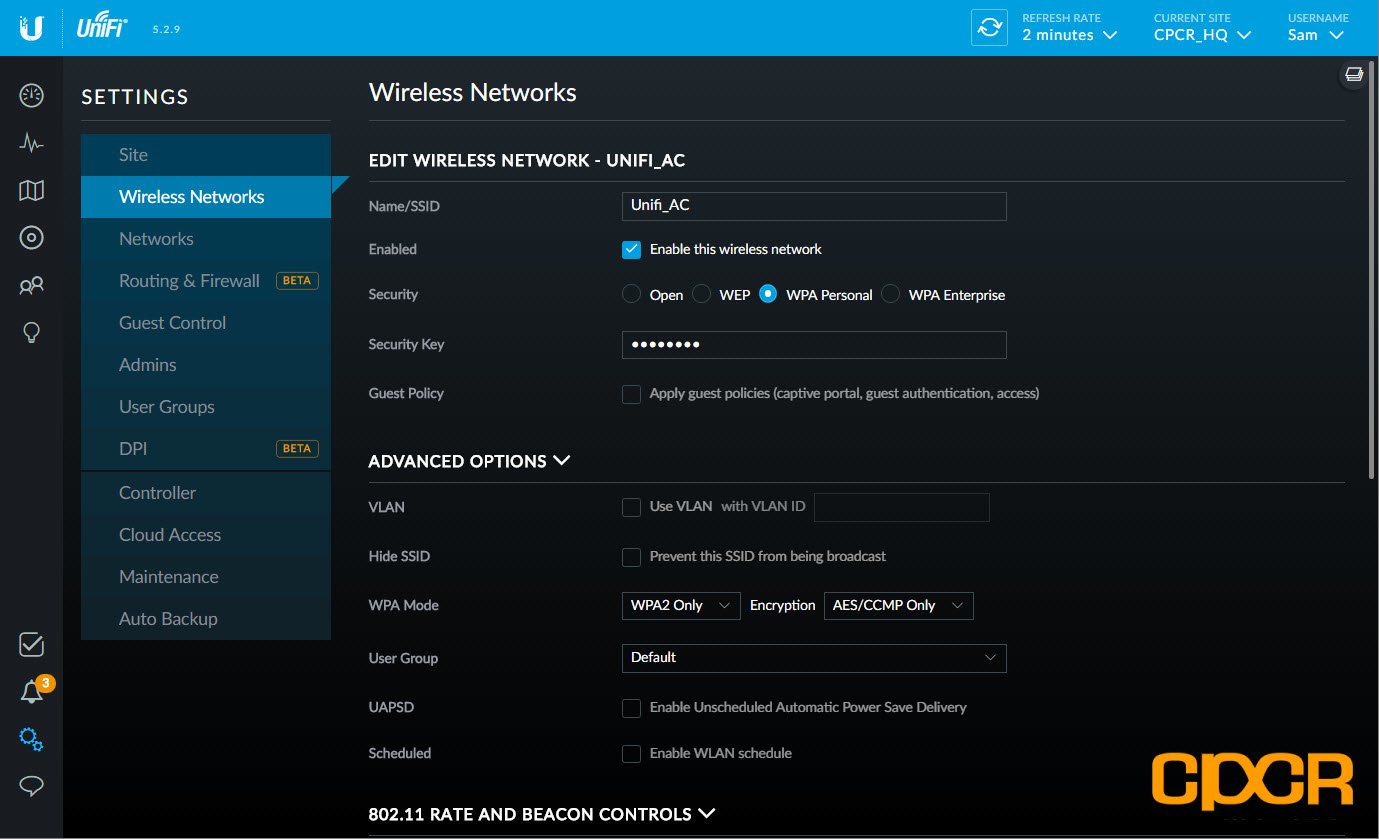The width and height of the screenshot is (1379, 839).
Task: Collapse the Advanced Options section
Action: pos(469,461)
